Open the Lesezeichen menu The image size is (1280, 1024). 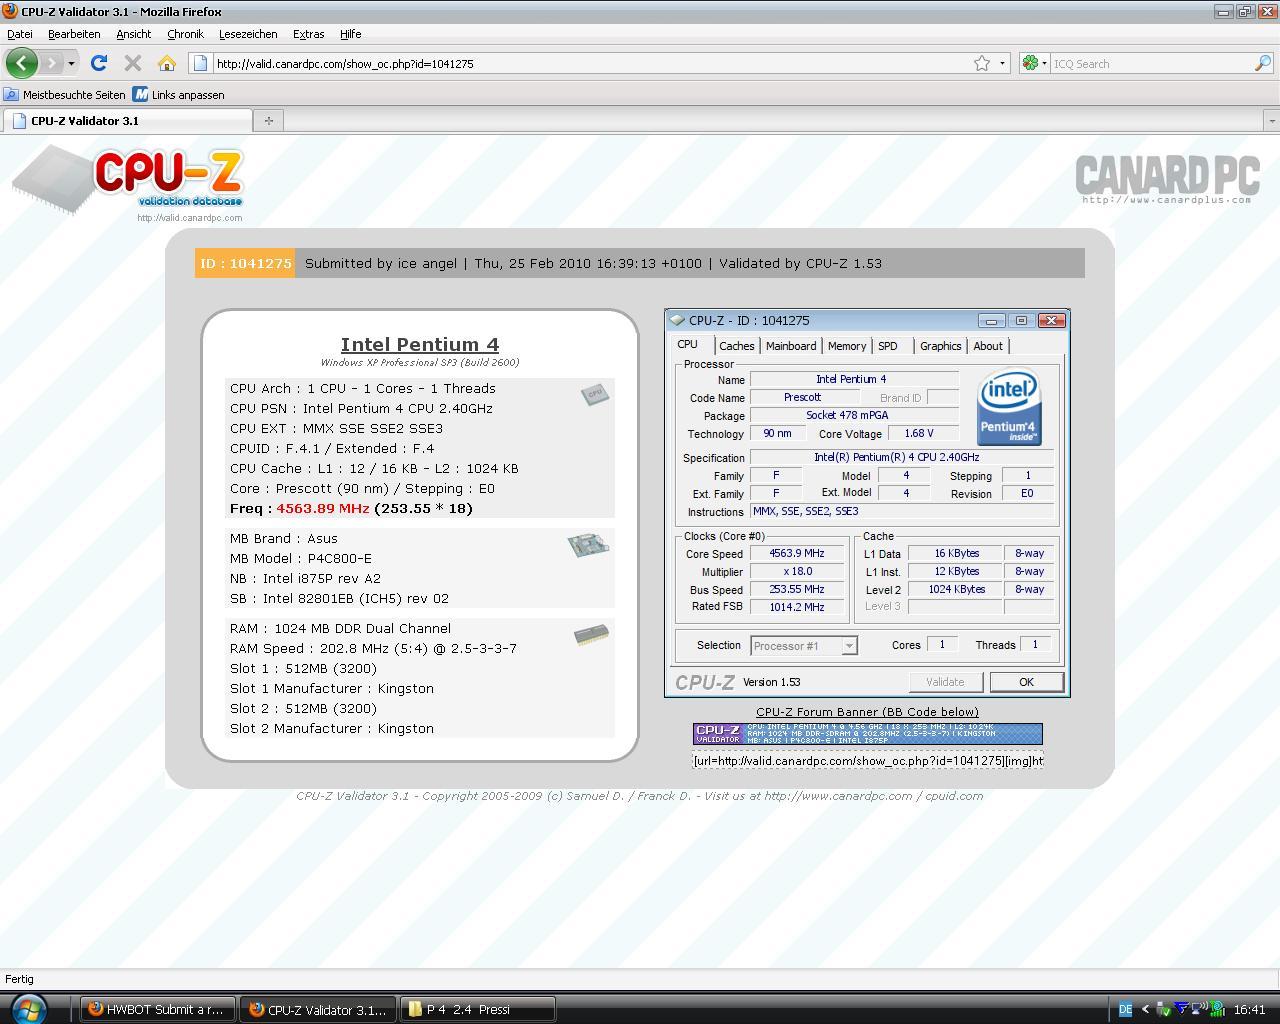coord(248,34)
